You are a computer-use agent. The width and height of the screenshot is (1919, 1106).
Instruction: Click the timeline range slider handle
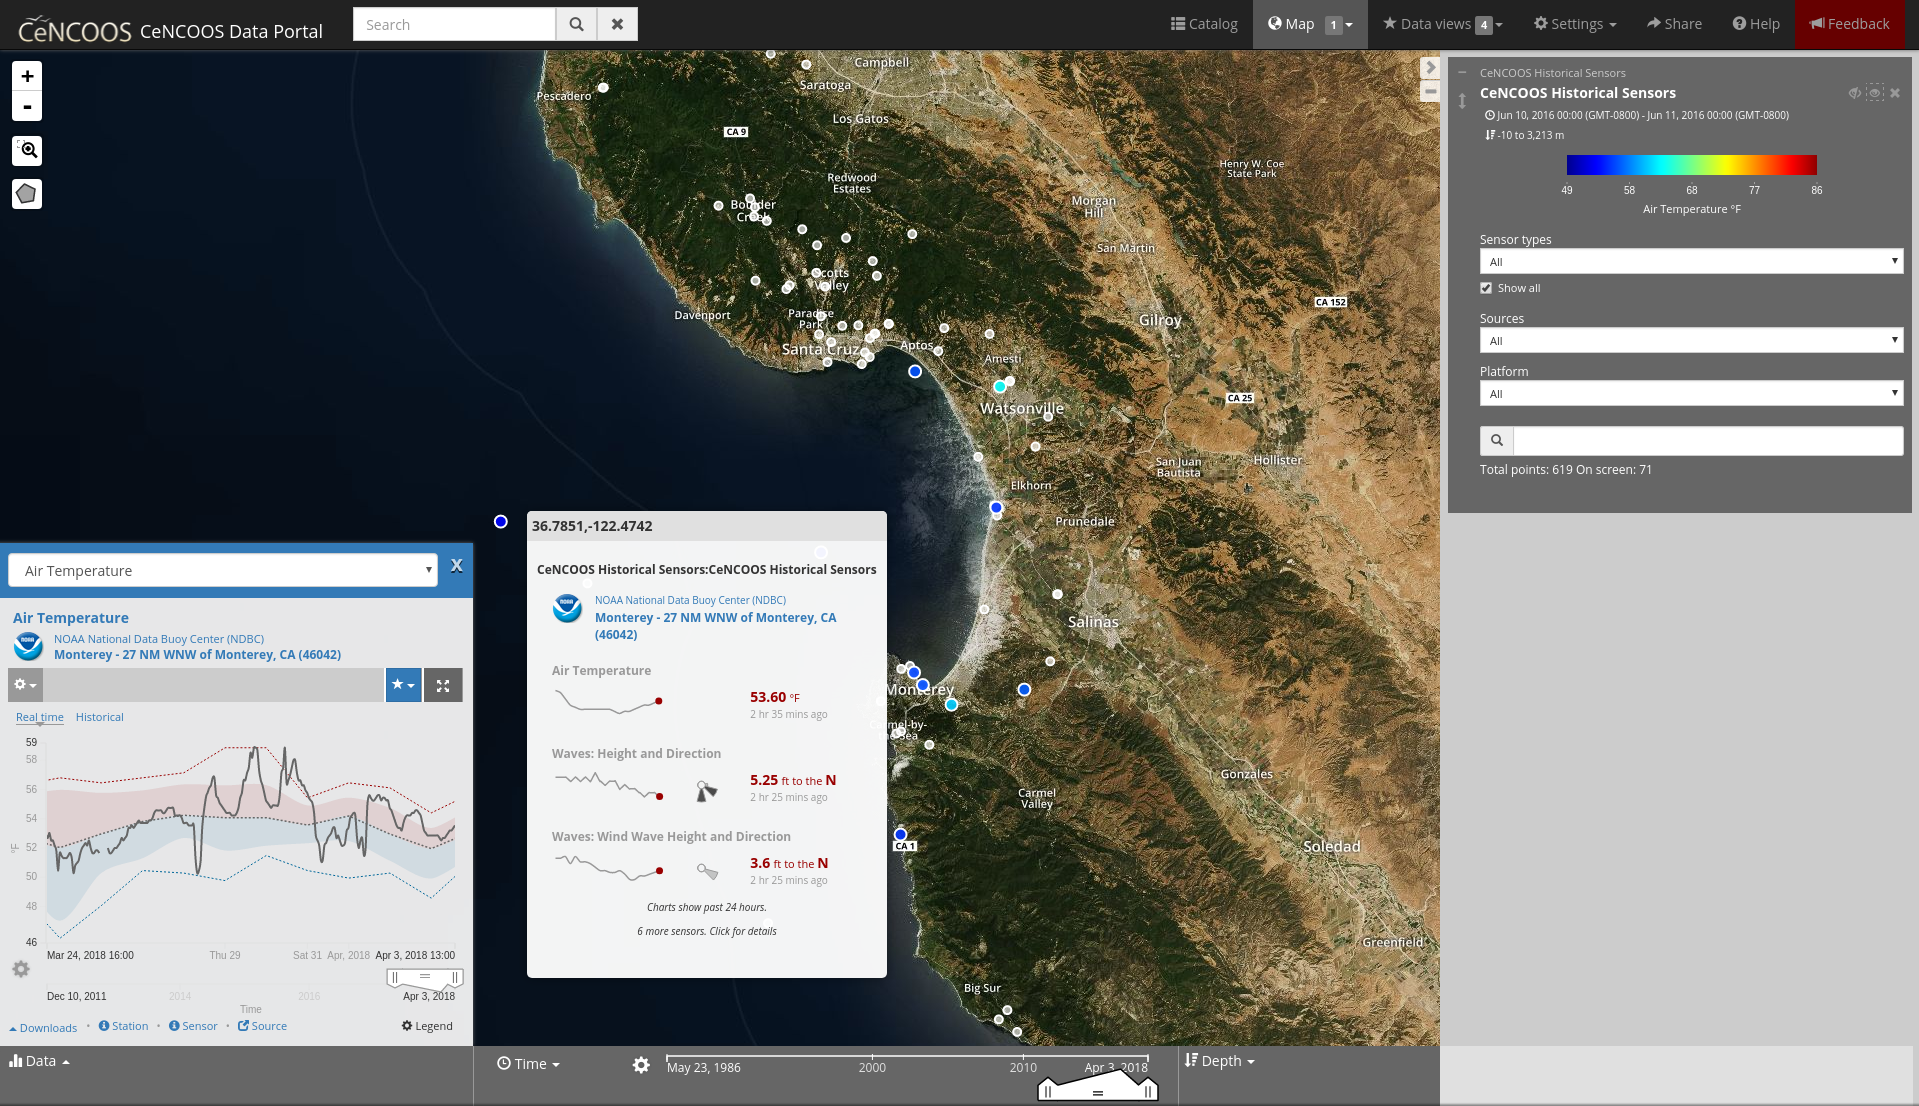point(1098,1089)
